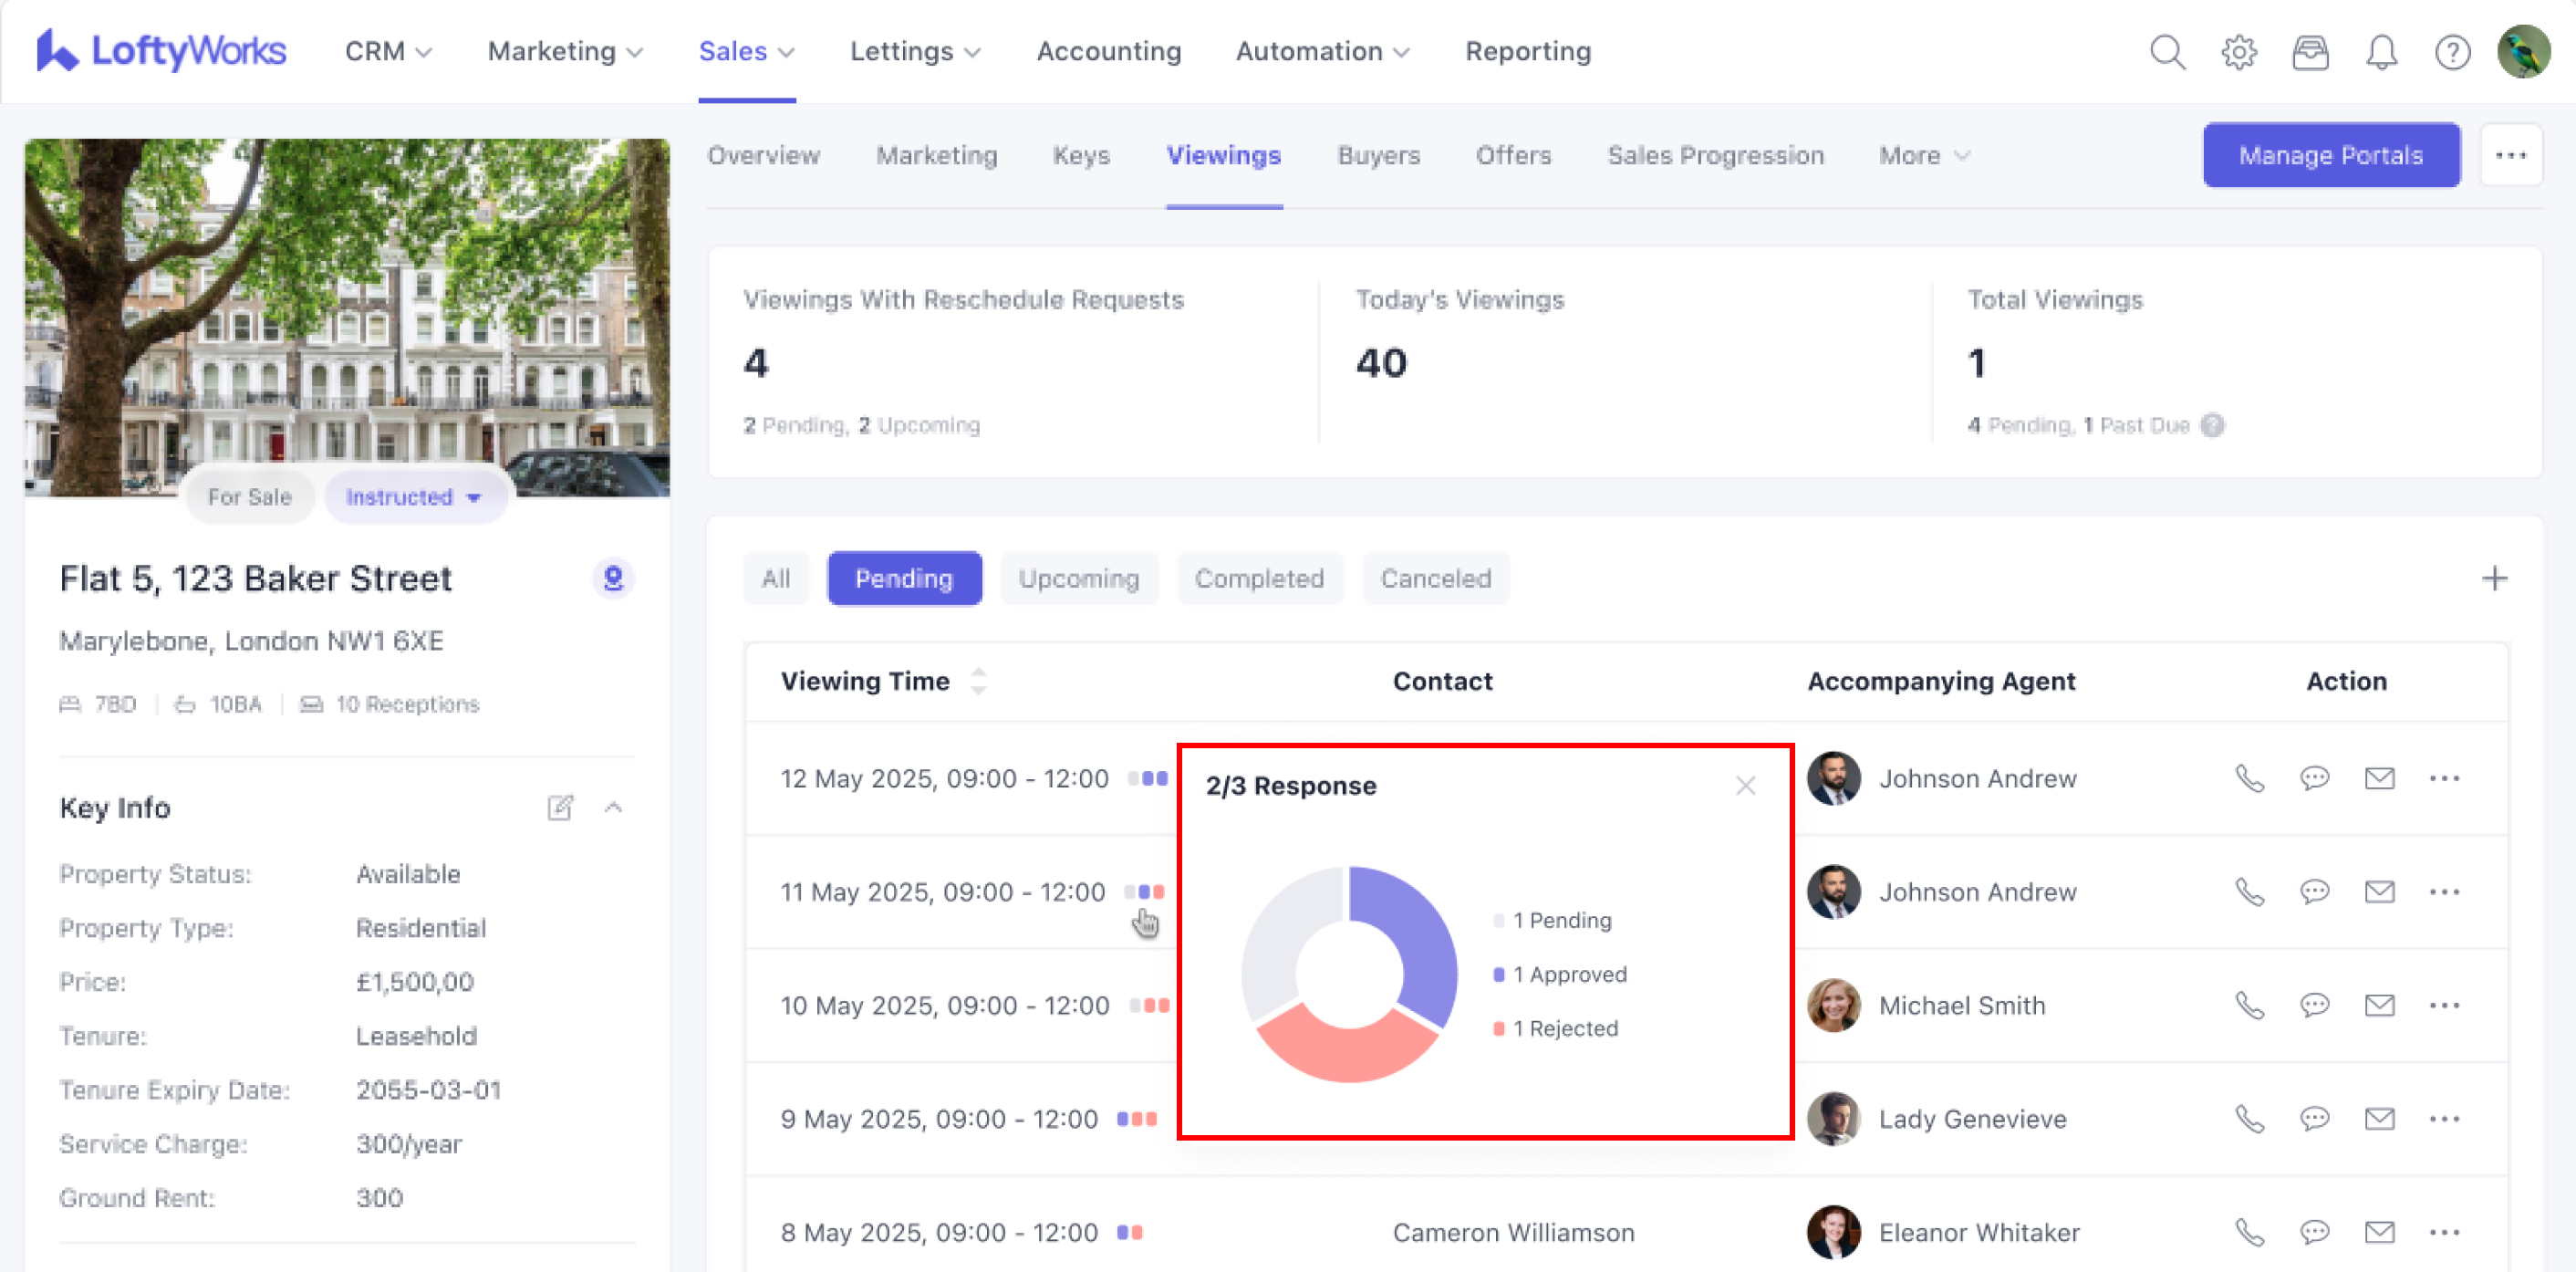2576x1272 pixels.
Task: Select the Completed filter pill
Action: (1259, 578)
